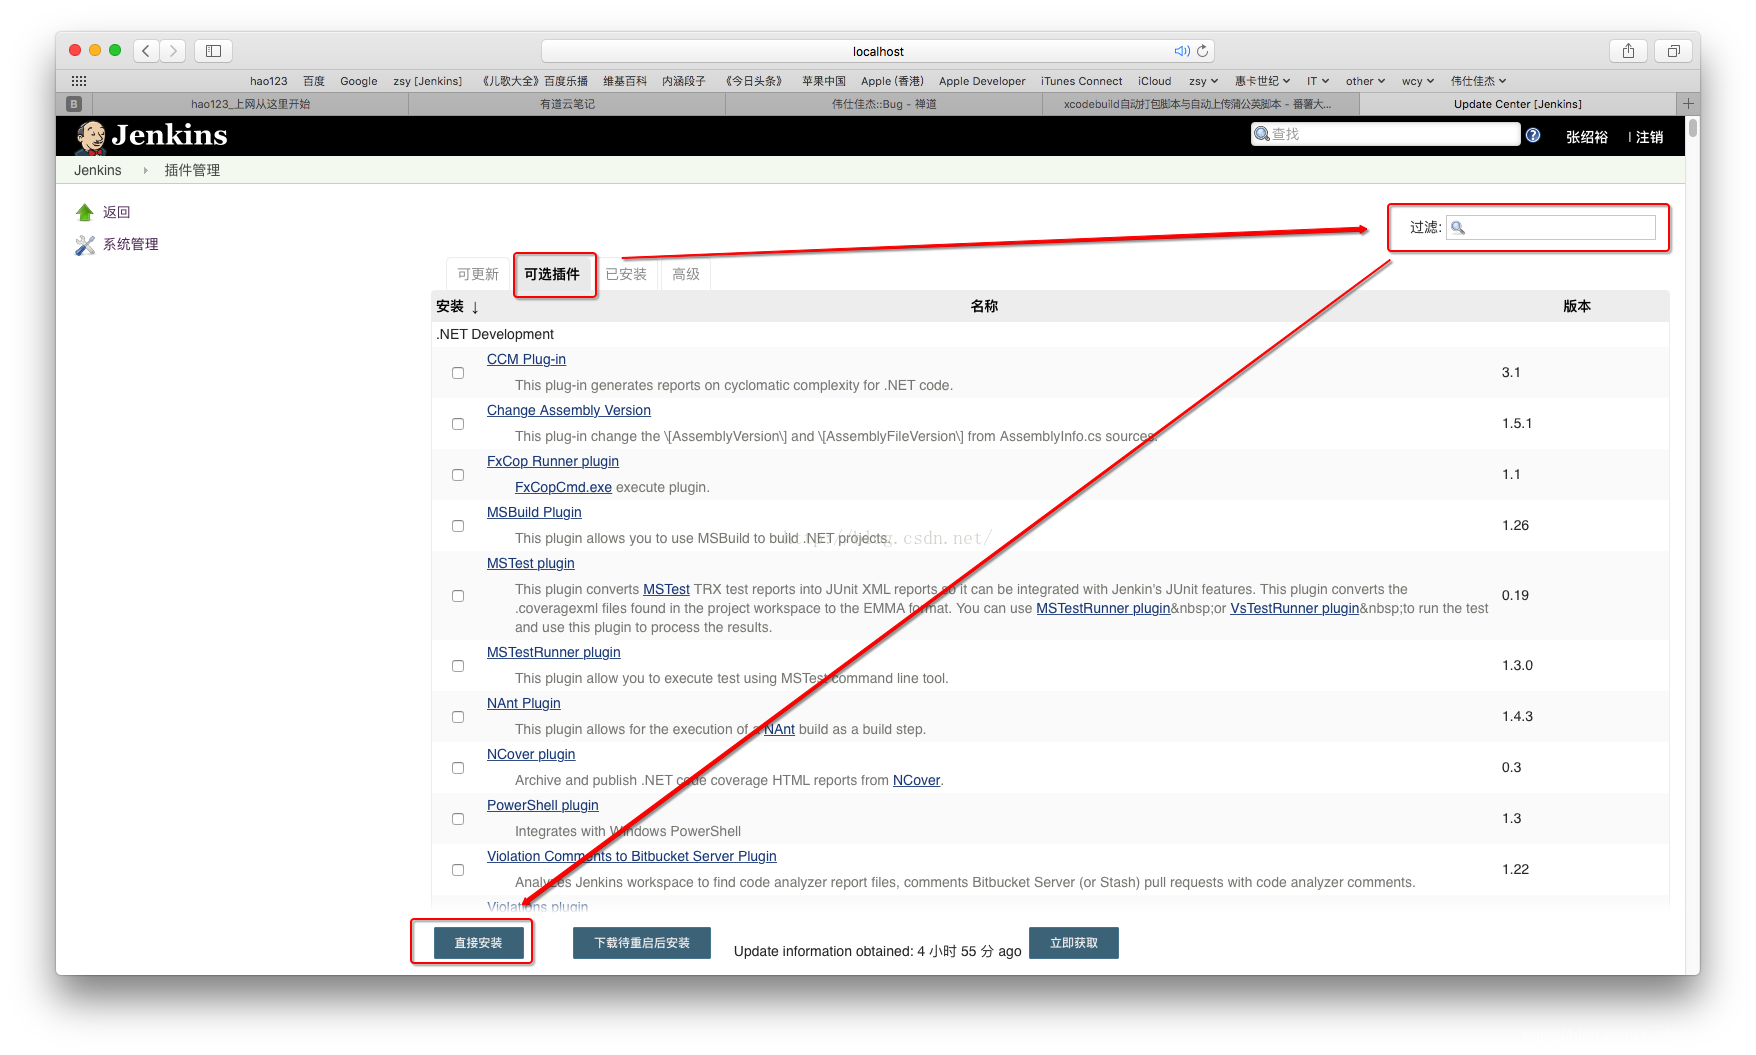Click 下载待重启后安装 button

coord(642,943)
